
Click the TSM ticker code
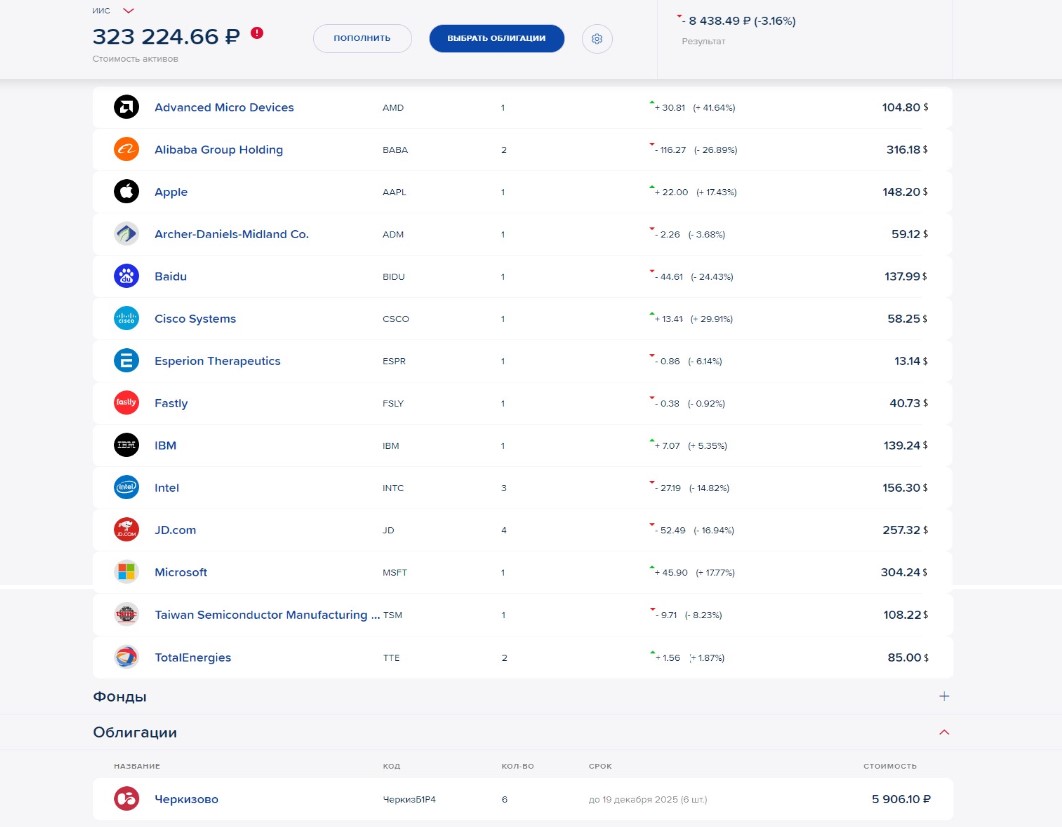pyautogui.click(x=393, y=615)
